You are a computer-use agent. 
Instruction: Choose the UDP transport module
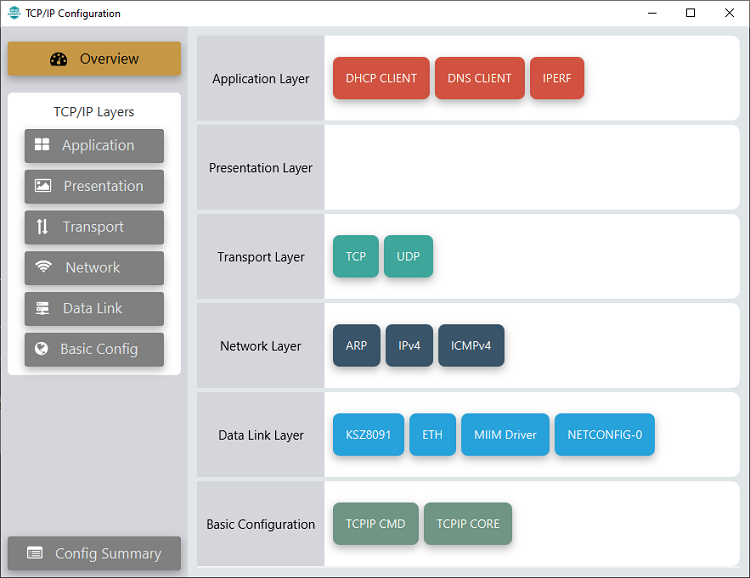[408, 257]
